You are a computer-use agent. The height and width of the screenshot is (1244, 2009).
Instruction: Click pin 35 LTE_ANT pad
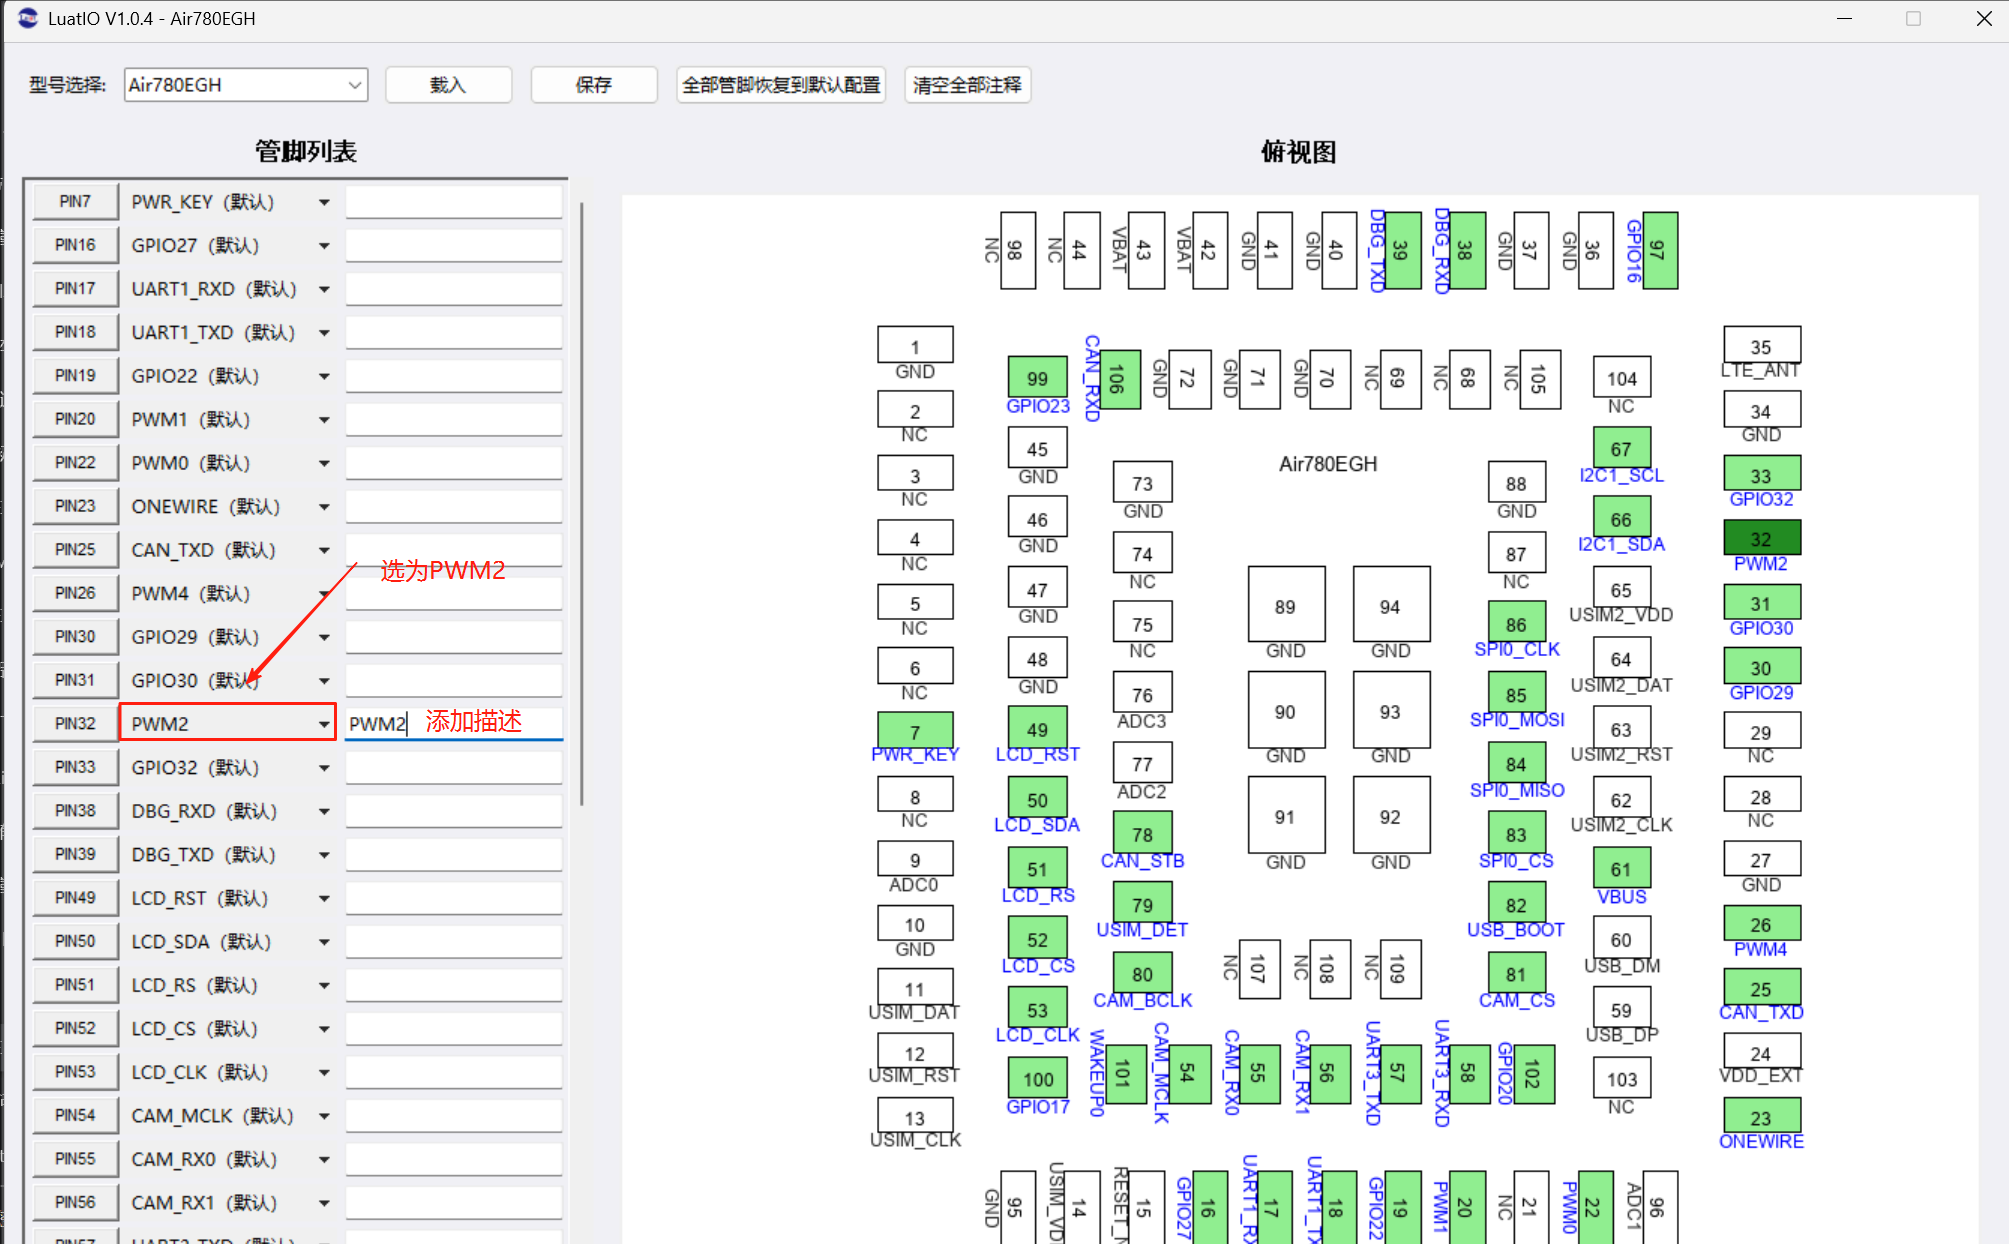[1762, 345]
